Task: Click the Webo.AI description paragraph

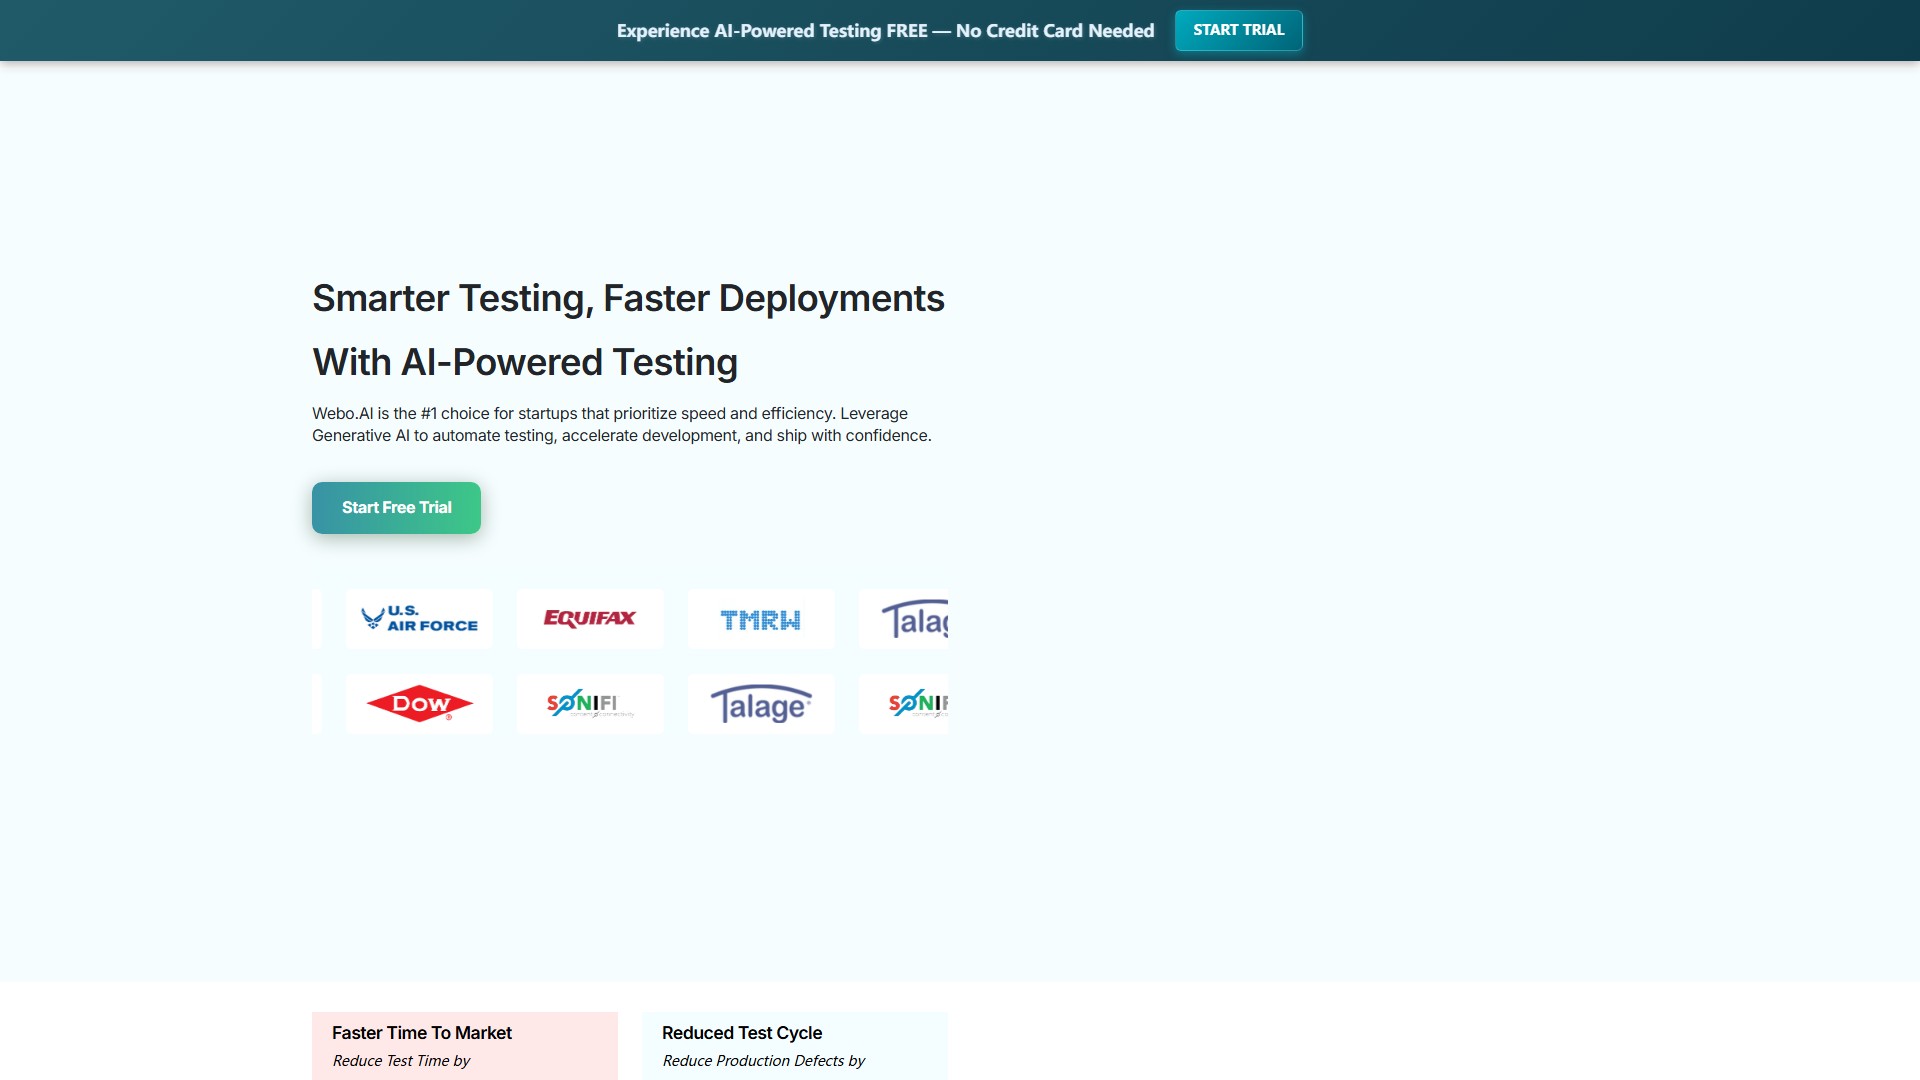Action: point(621,424)
